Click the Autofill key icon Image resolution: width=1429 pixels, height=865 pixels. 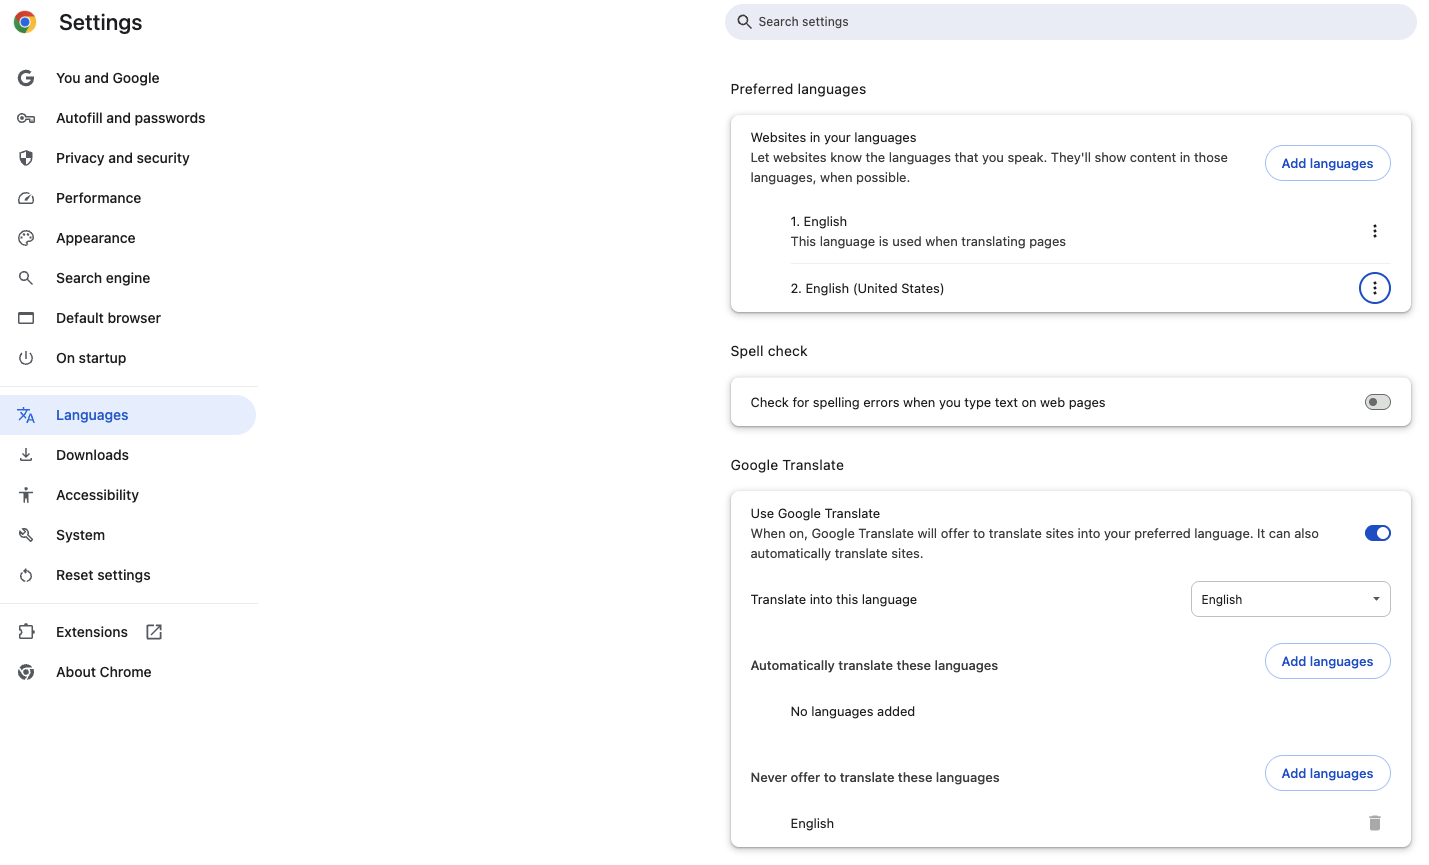coord(26,118)
